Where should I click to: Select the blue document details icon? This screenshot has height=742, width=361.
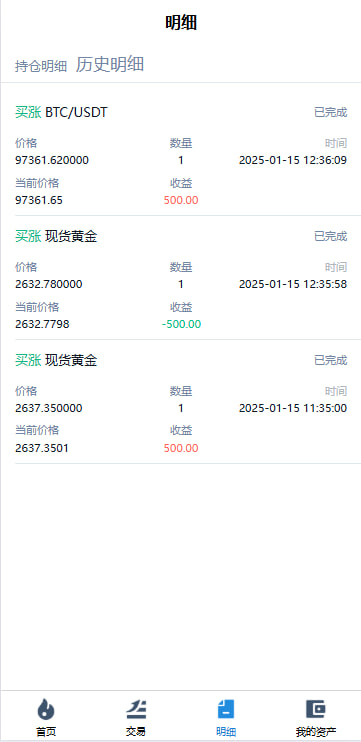[x=226, y=709]
